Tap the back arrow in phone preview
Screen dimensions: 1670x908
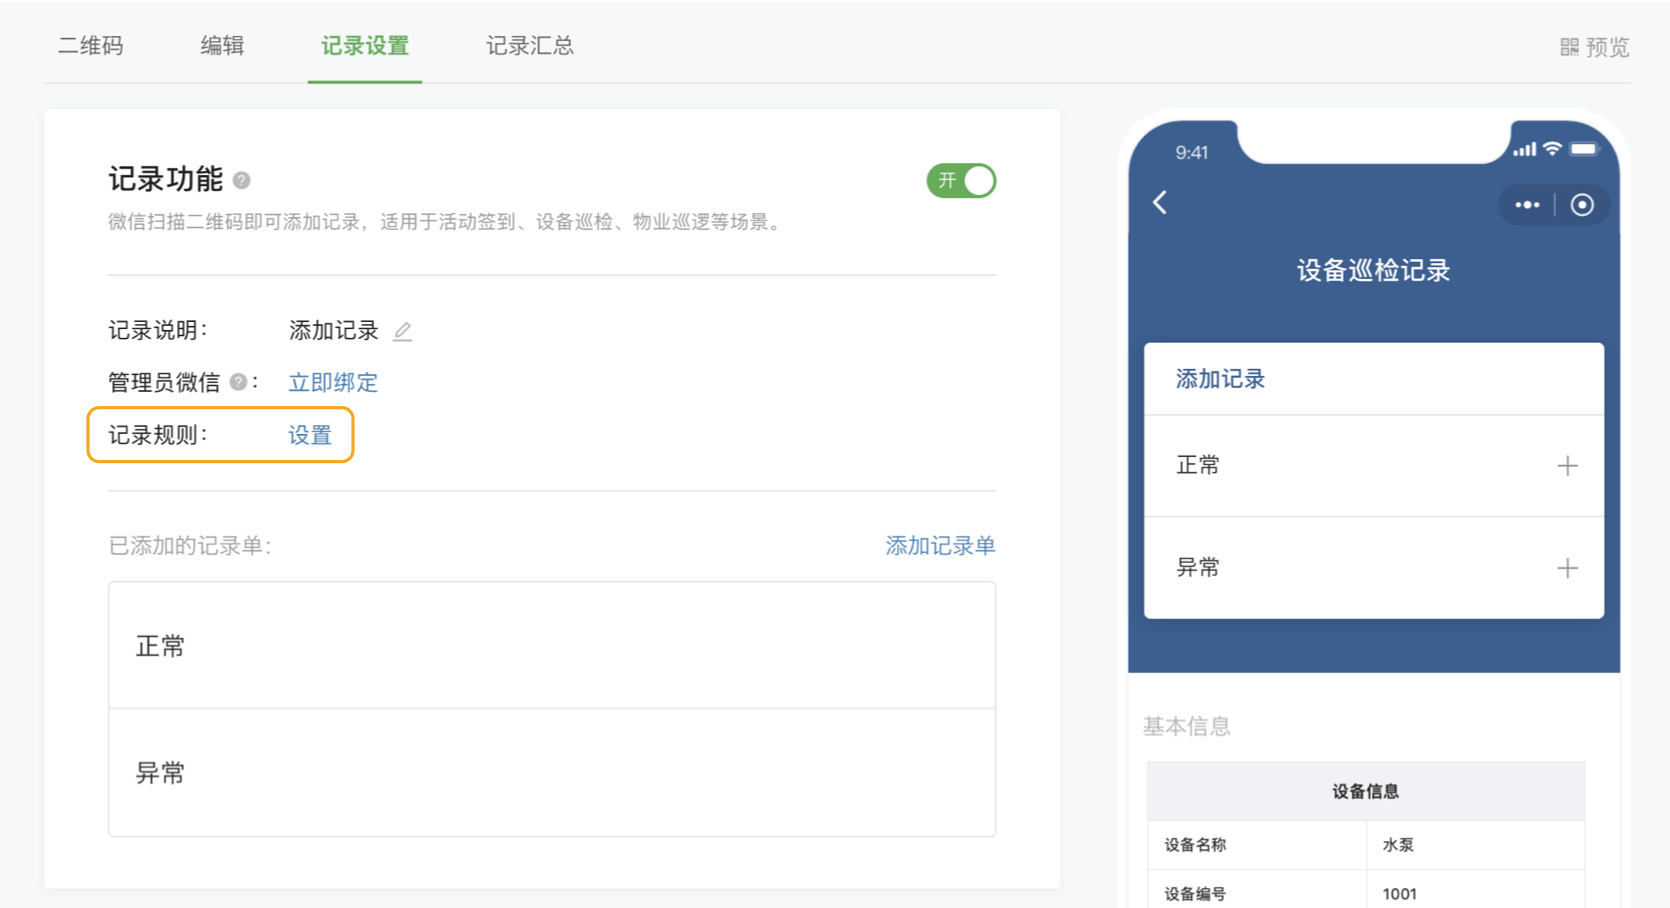click(1160, 203)
